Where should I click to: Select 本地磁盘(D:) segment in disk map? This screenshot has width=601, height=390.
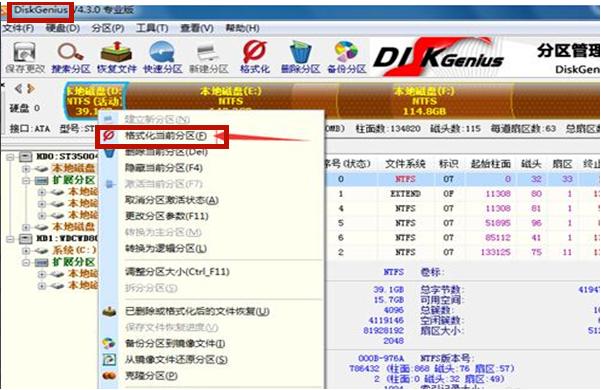96,101
